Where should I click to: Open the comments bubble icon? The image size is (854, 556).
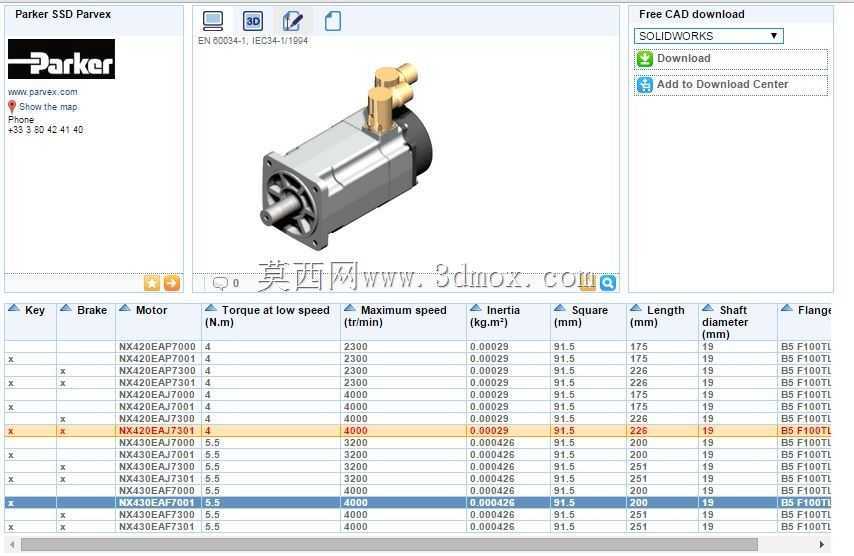pyautogui.click(x=220, y=283)
